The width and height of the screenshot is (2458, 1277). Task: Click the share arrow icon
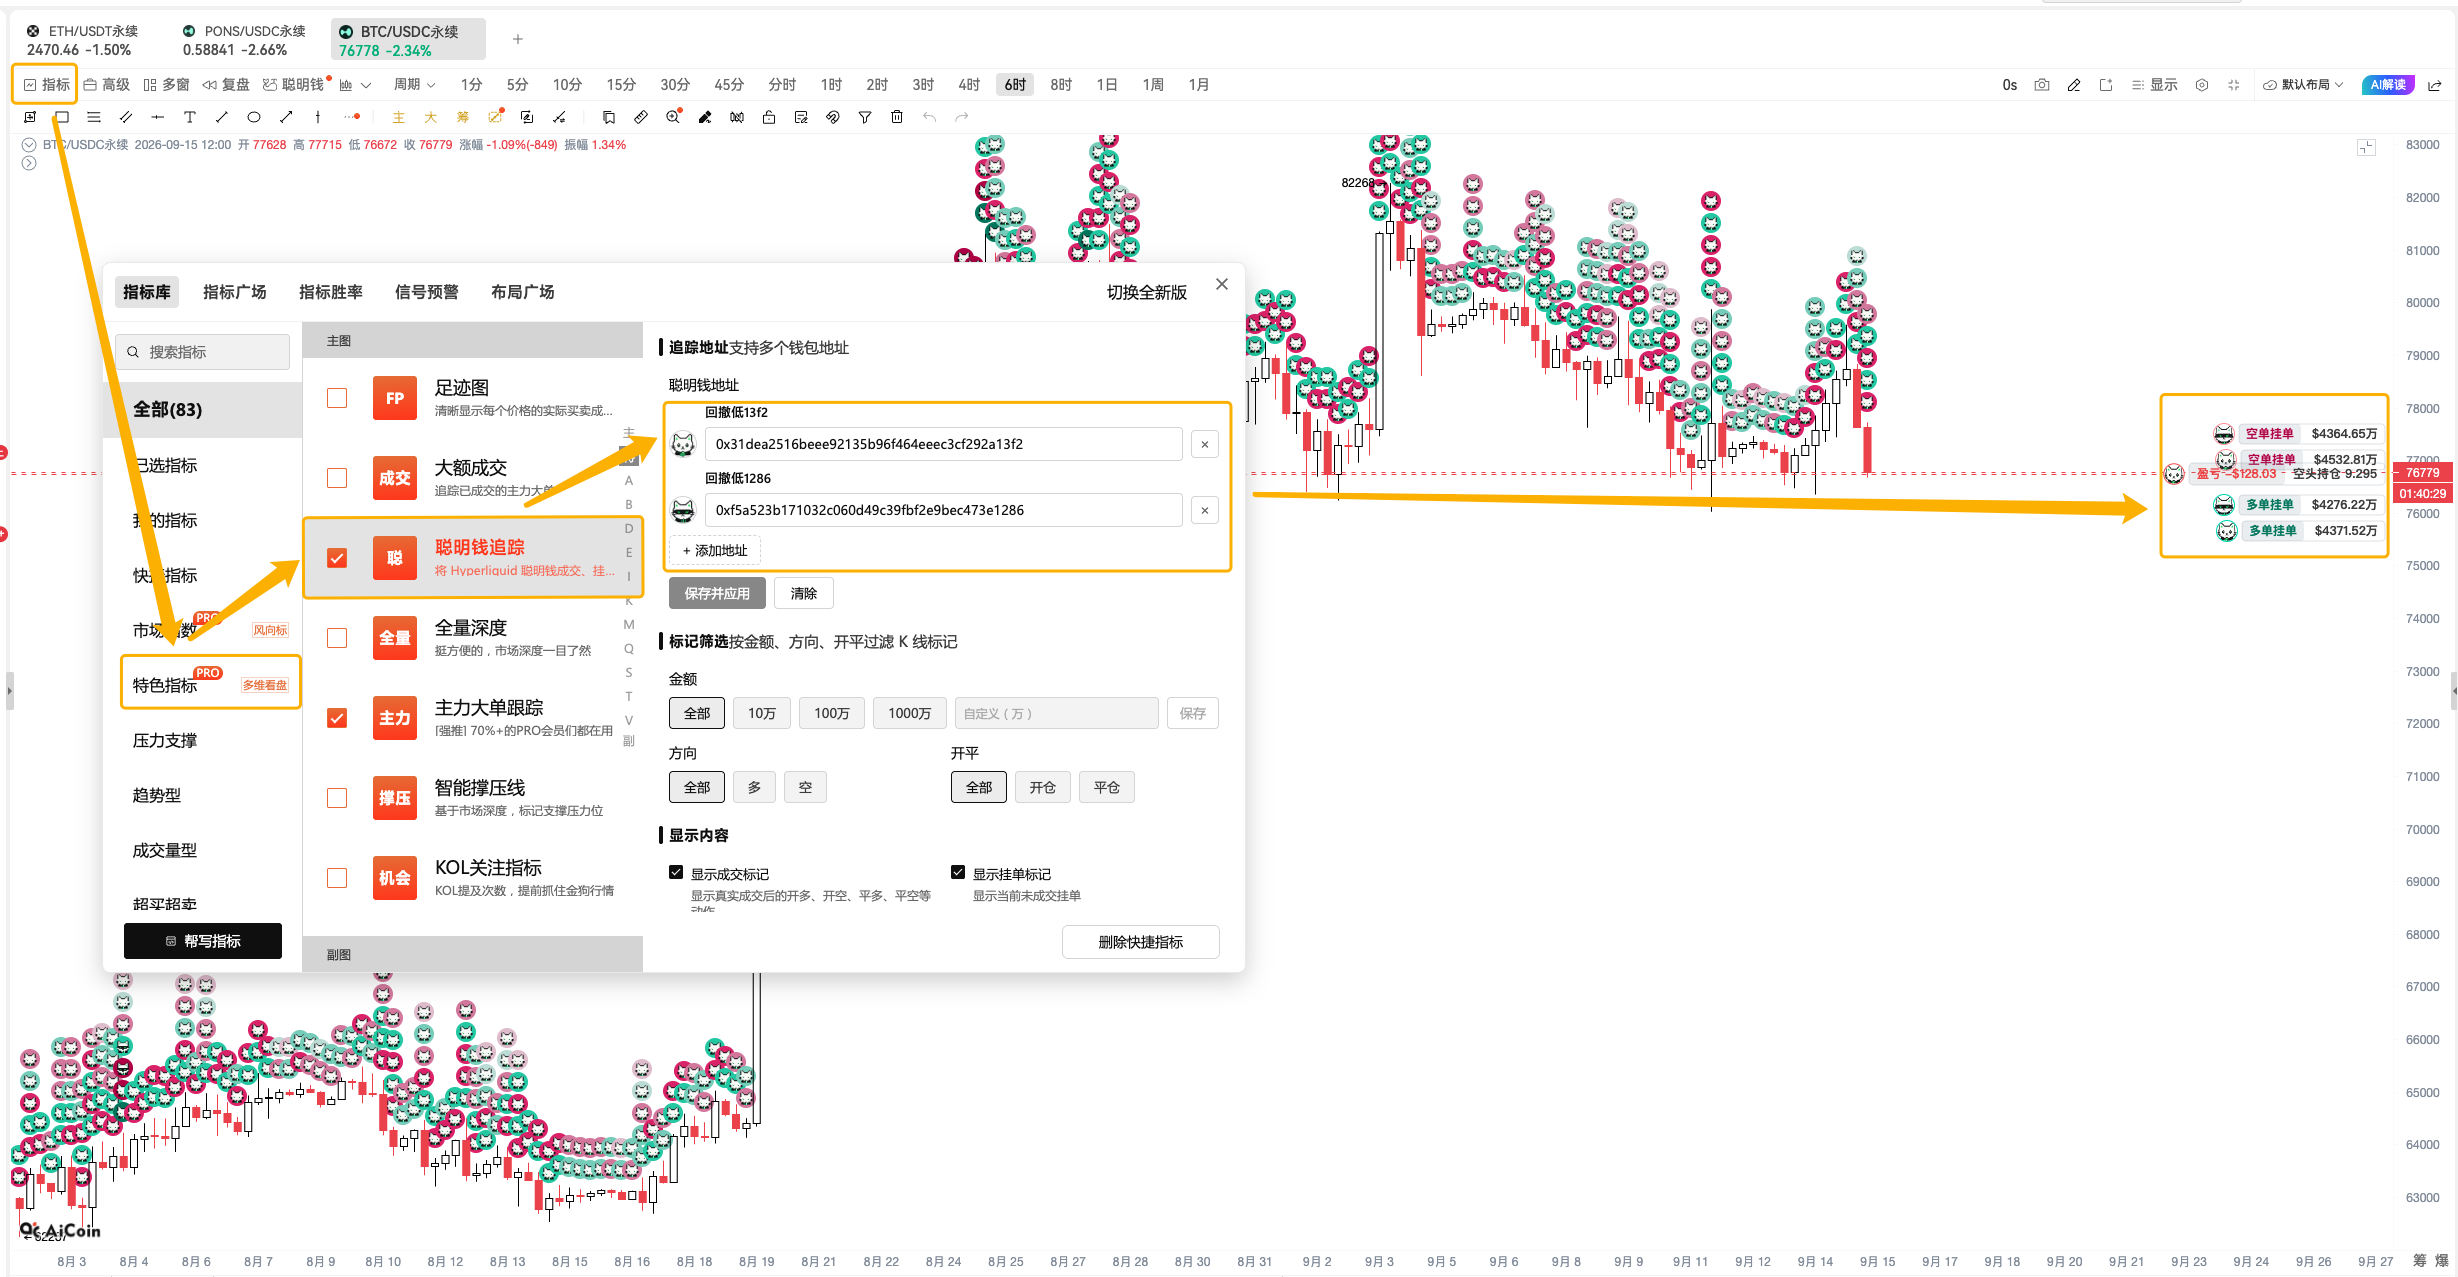(2435, 85)
